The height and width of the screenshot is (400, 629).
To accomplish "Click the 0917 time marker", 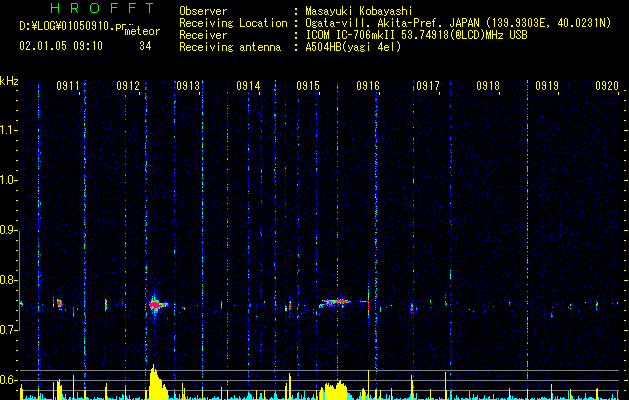I will point(428,85).
